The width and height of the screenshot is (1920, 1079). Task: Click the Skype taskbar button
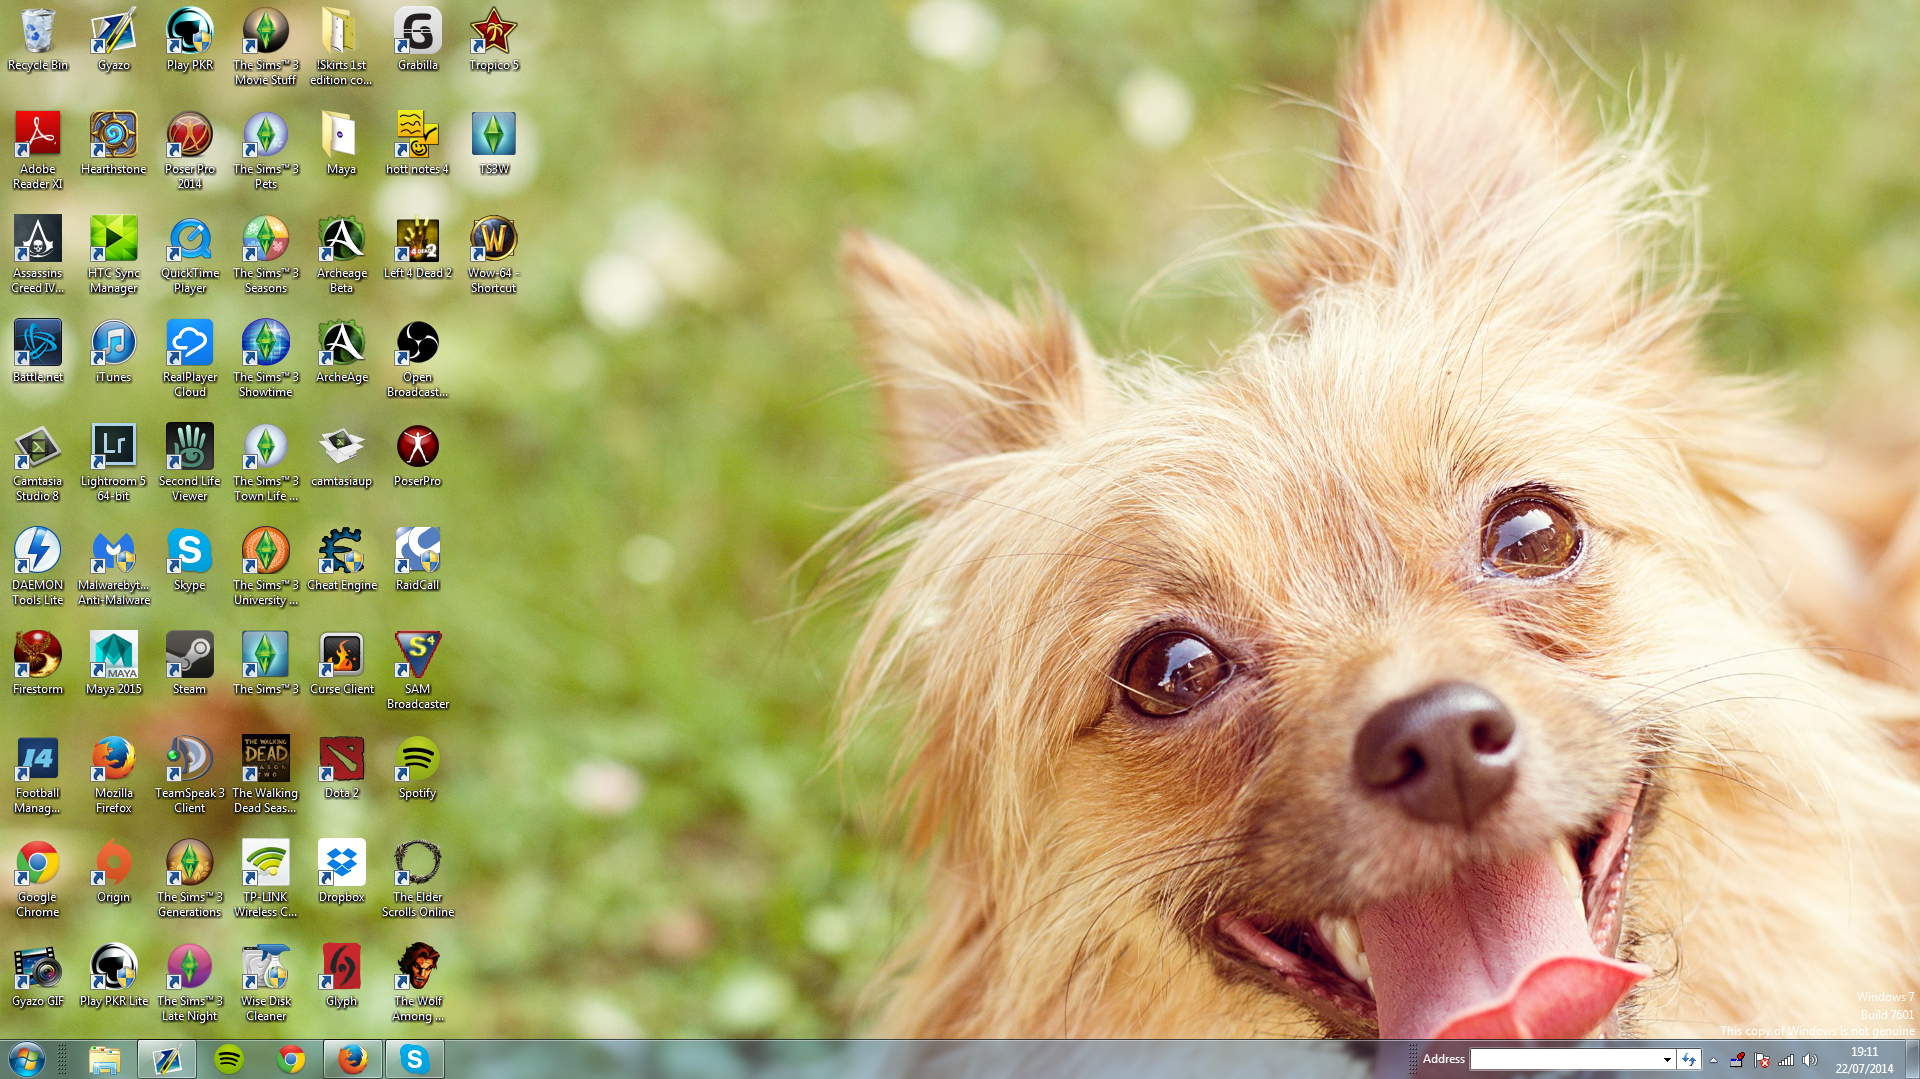(414, 1059)
